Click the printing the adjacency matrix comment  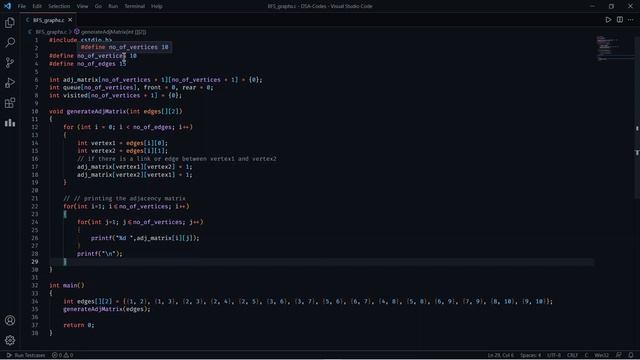pos(124,198)
